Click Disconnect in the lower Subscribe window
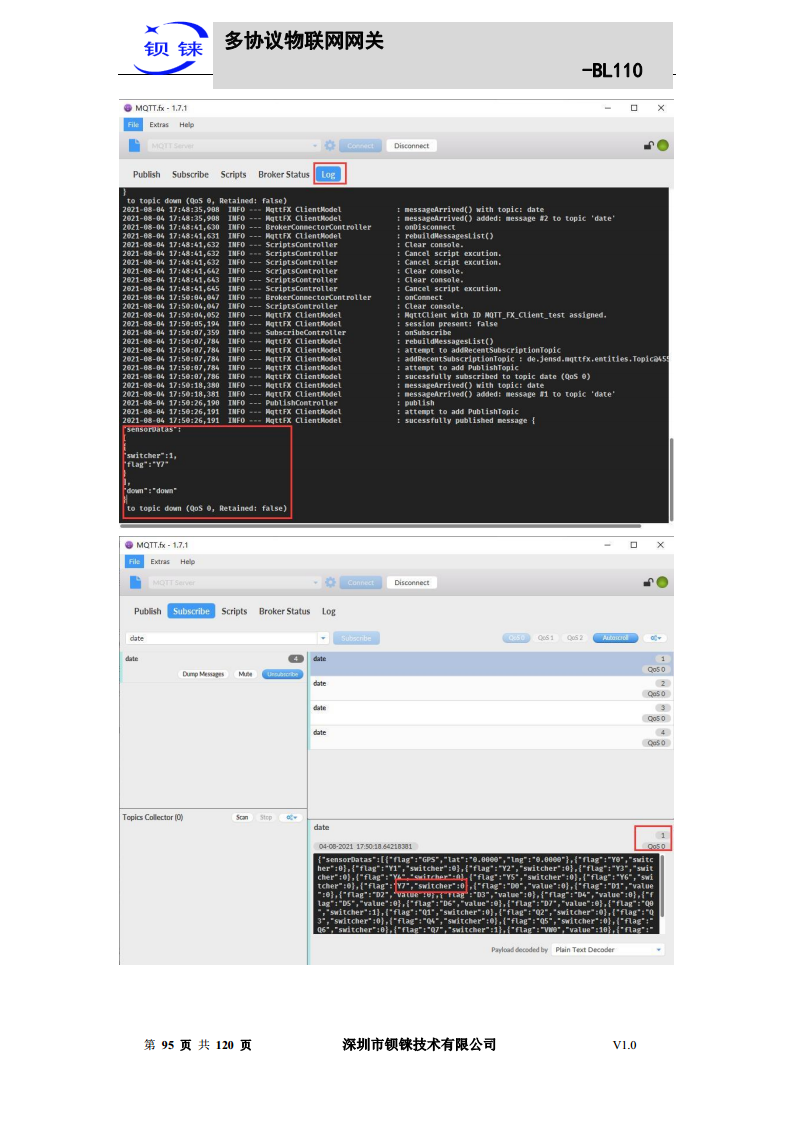 click(x=412, y=582)
